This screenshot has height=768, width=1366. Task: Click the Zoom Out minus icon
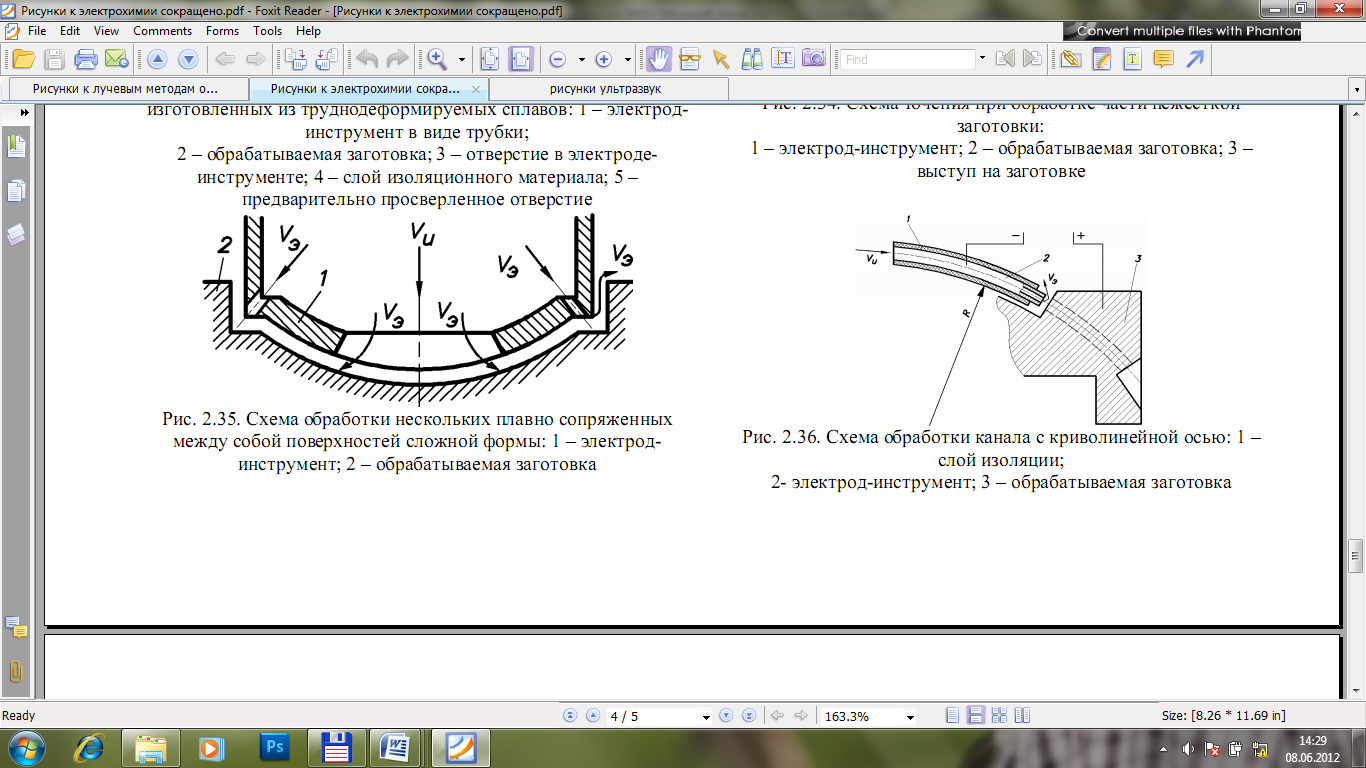click(558, 59)
